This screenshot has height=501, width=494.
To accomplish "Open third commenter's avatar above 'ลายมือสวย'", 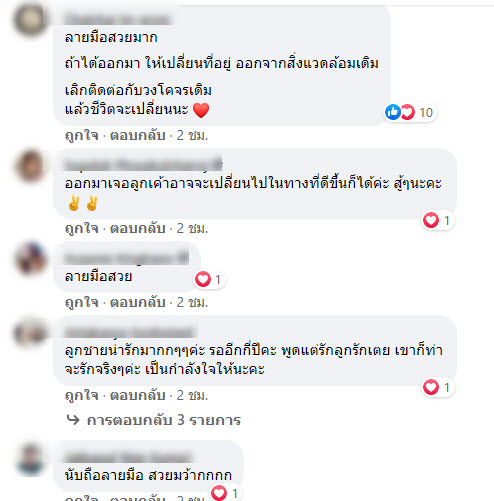I will [30, 259].
